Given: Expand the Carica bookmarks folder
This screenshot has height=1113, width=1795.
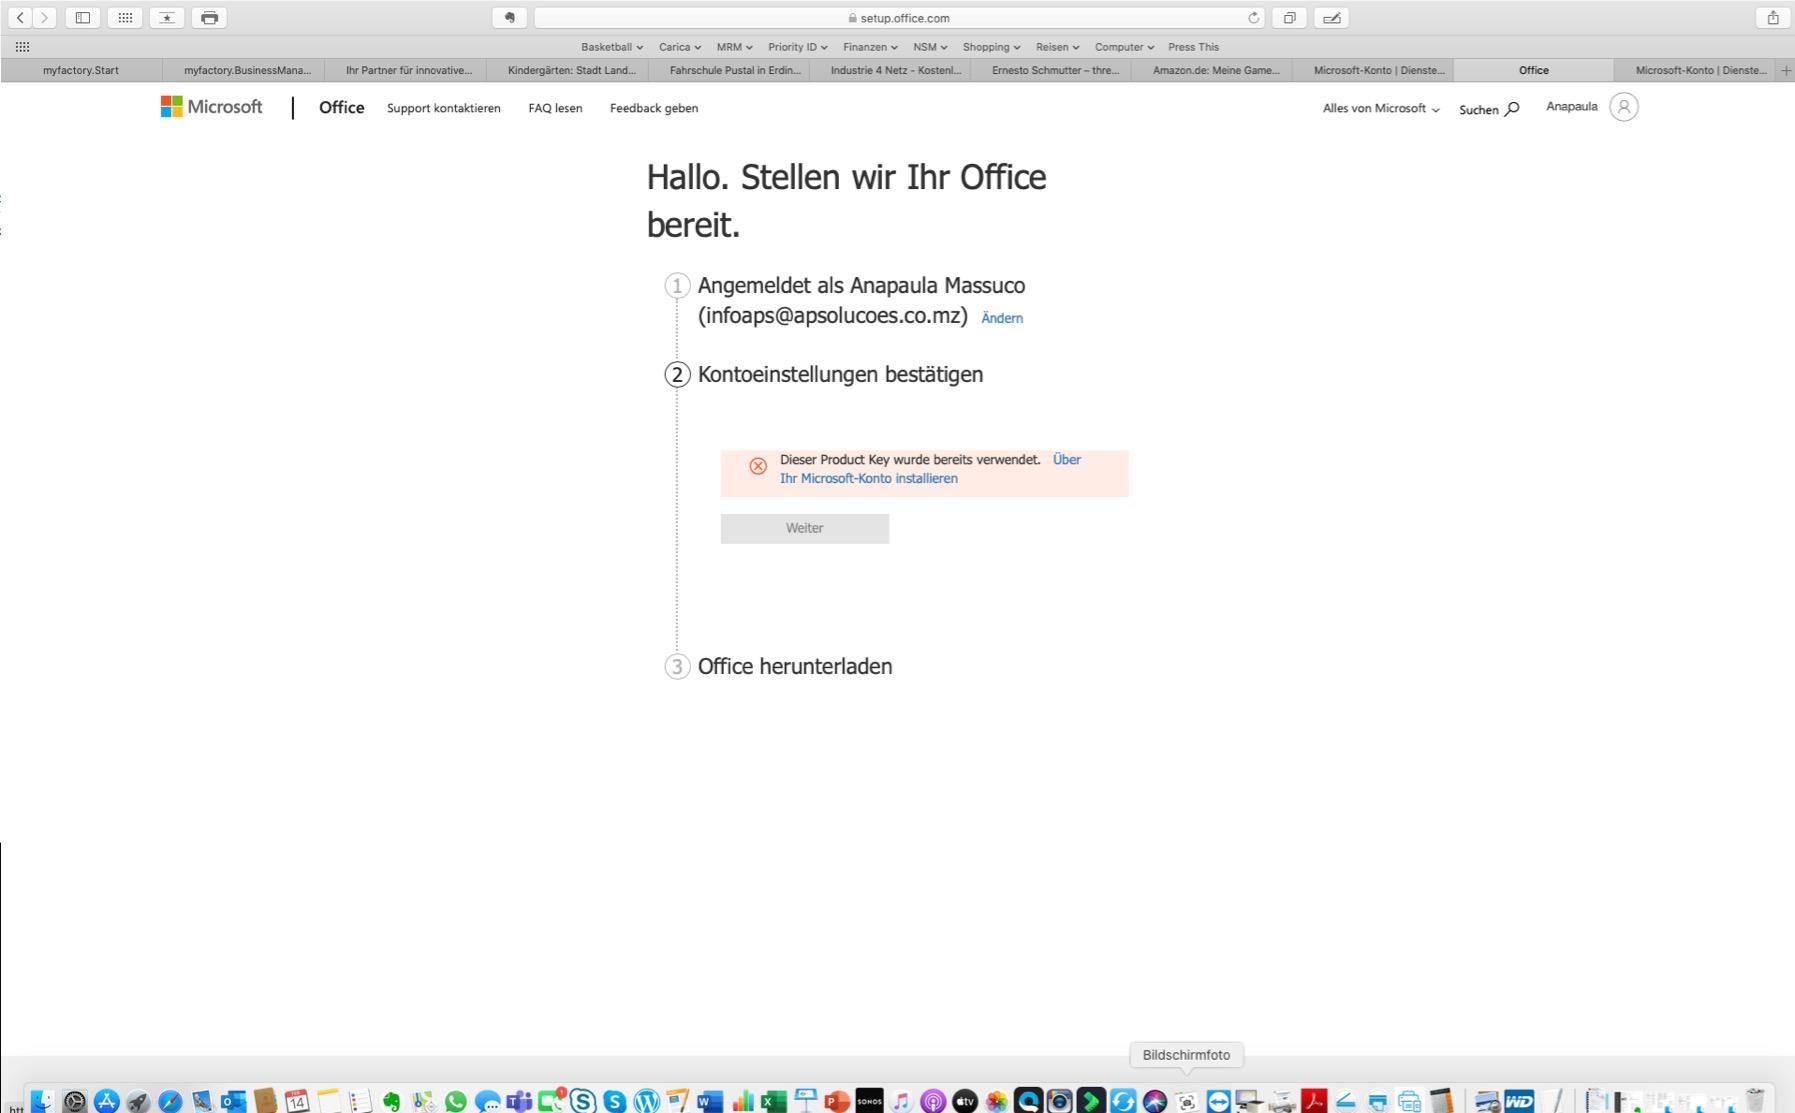Looking at the screenshot, I should (680, 47).
